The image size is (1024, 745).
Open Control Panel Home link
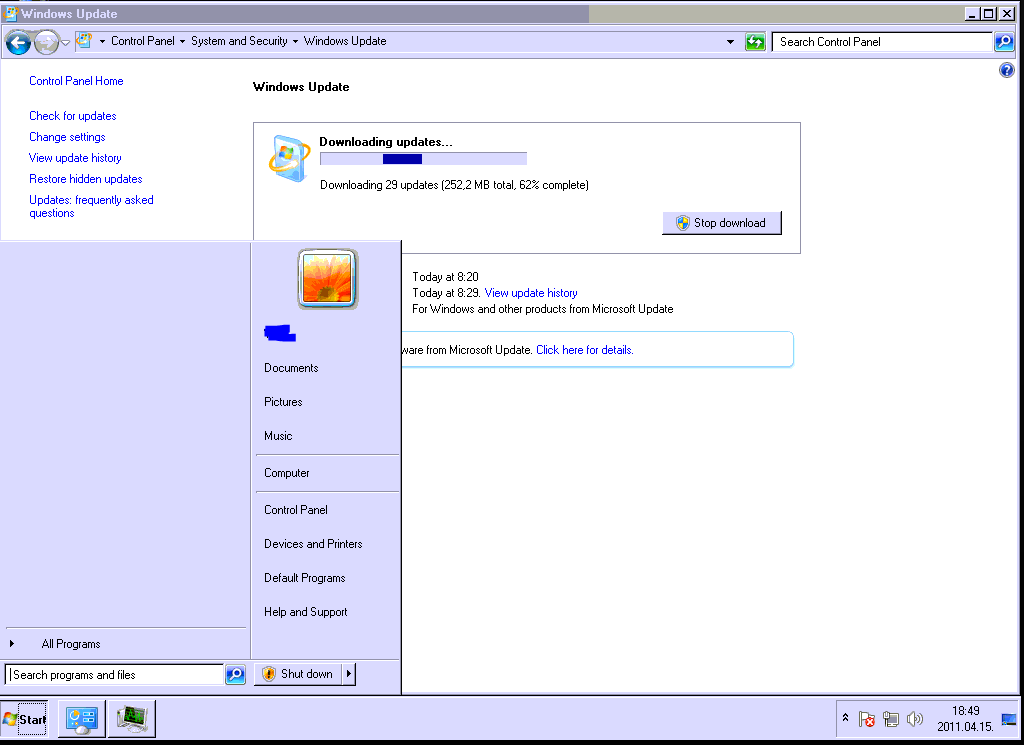pyautogui.click(x=76, y=81)
